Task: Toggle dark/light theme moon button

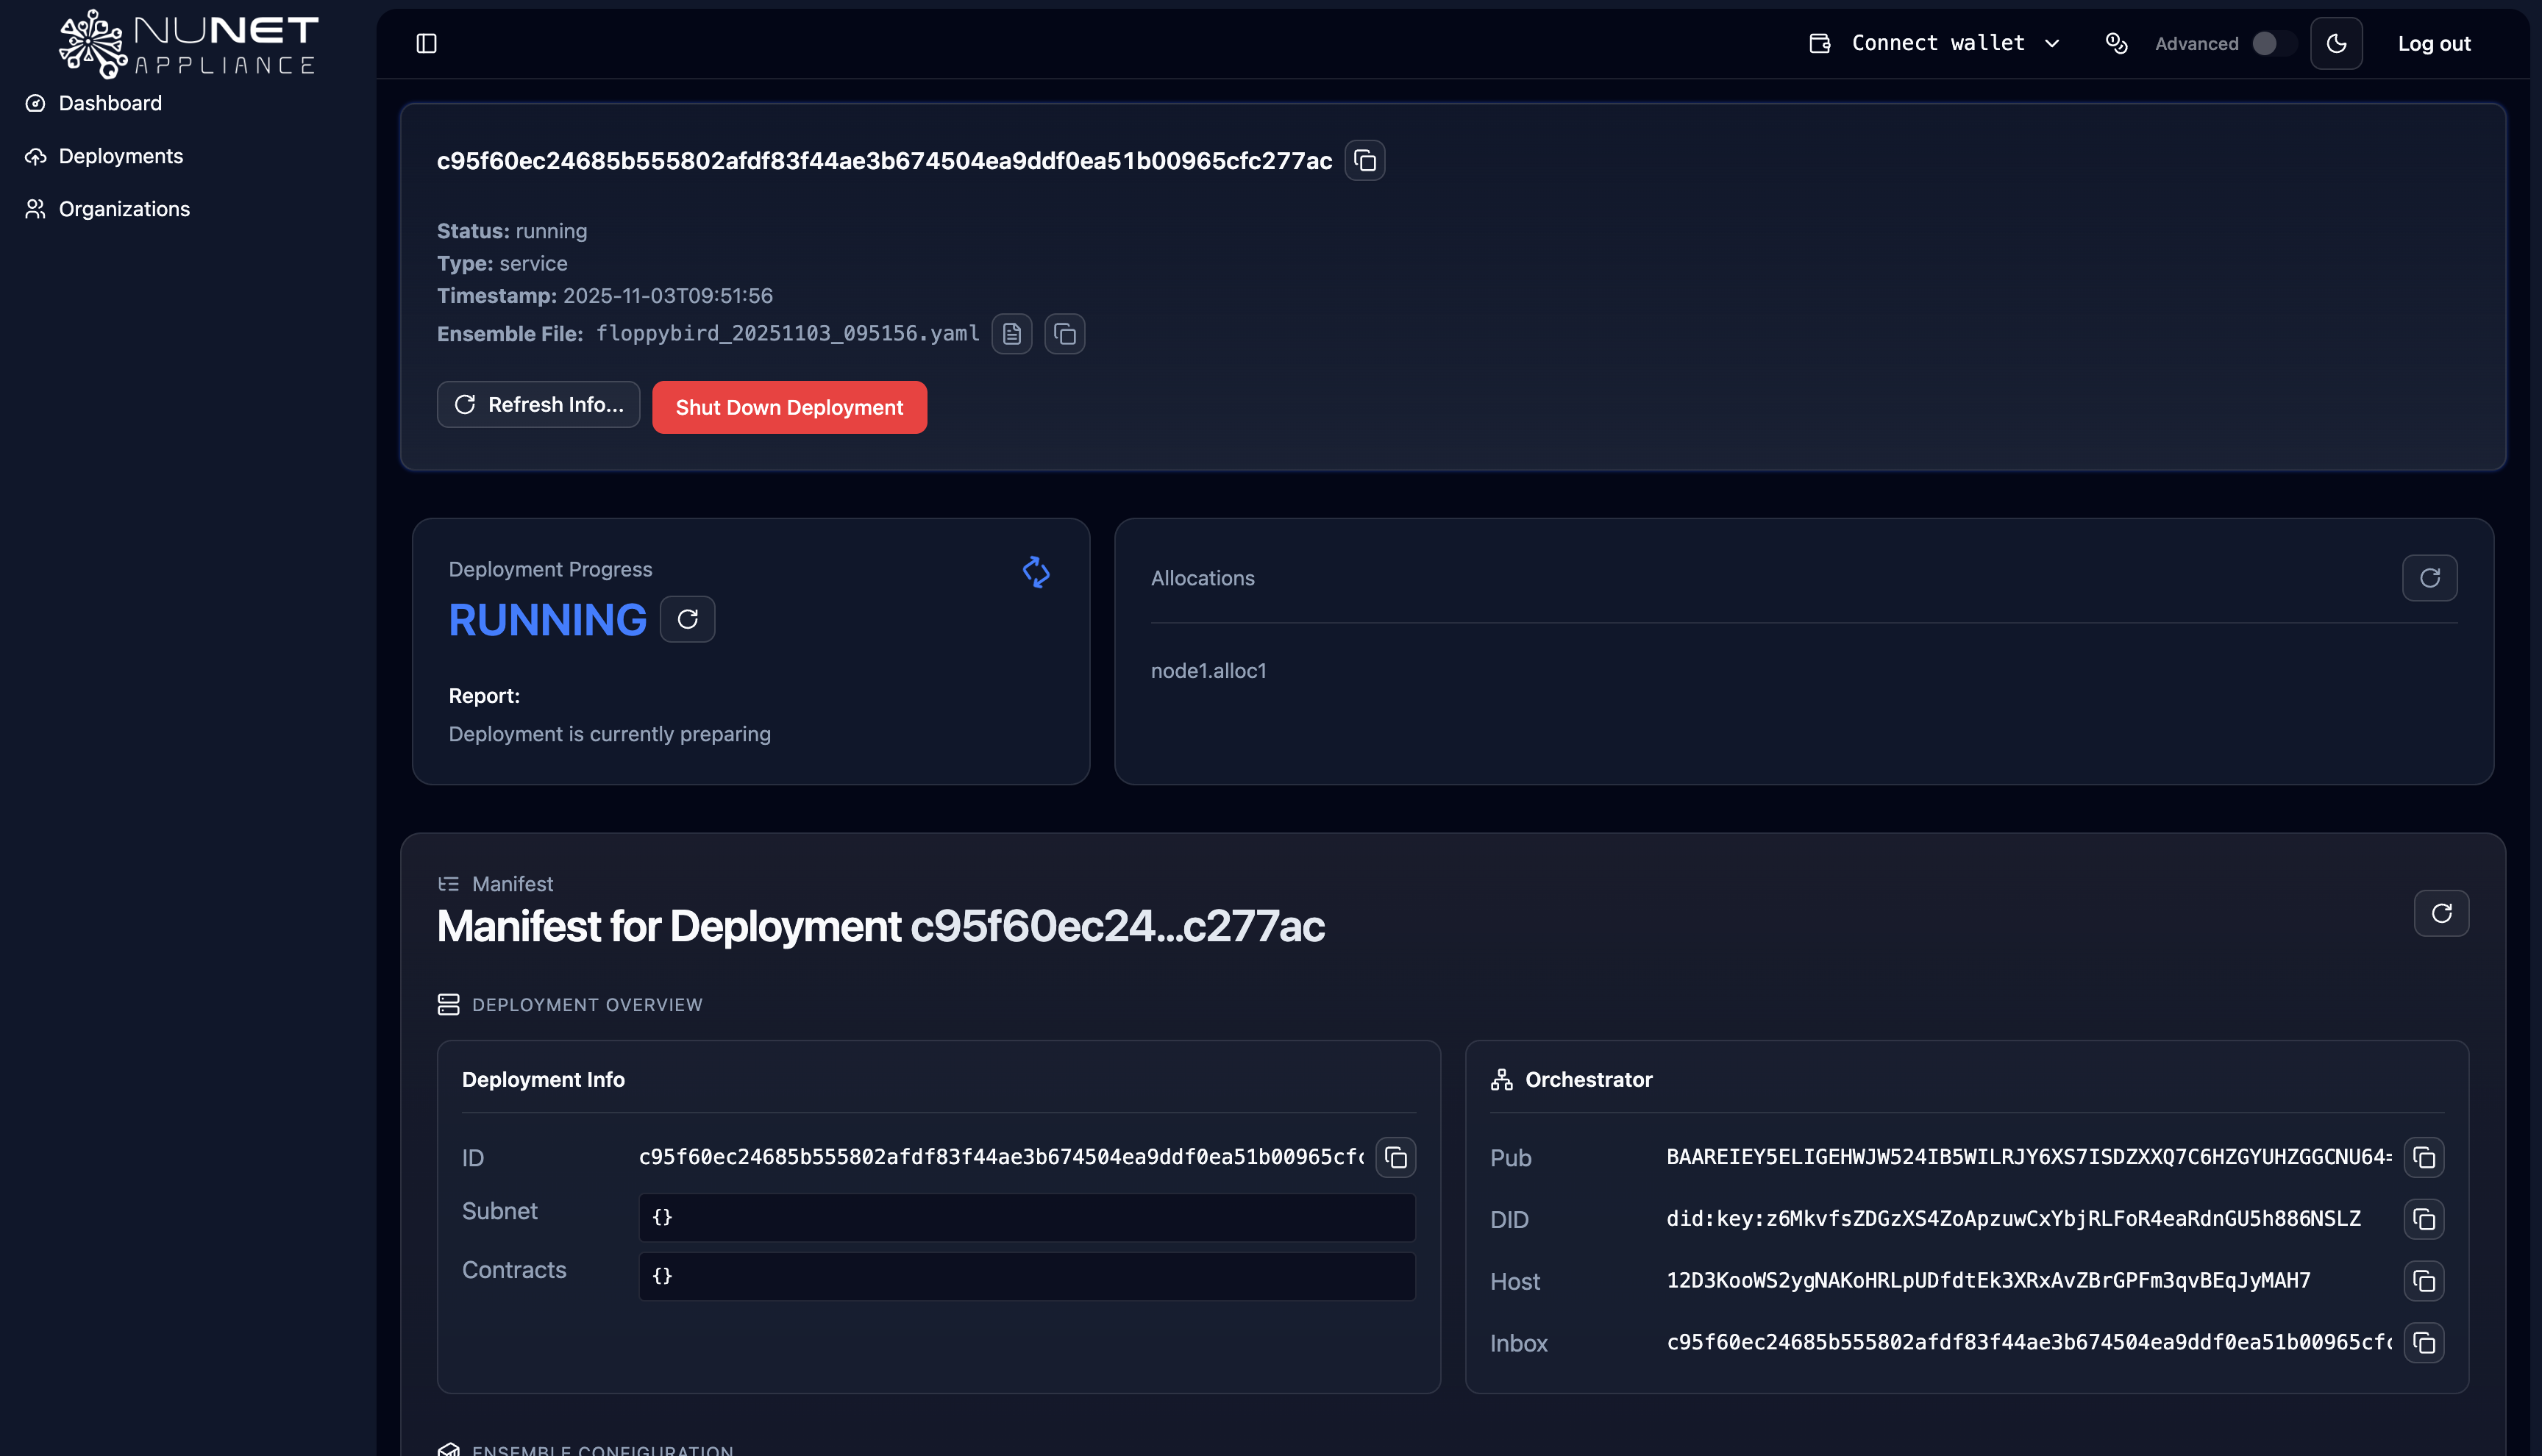Action: click(x=2336, y=43)
